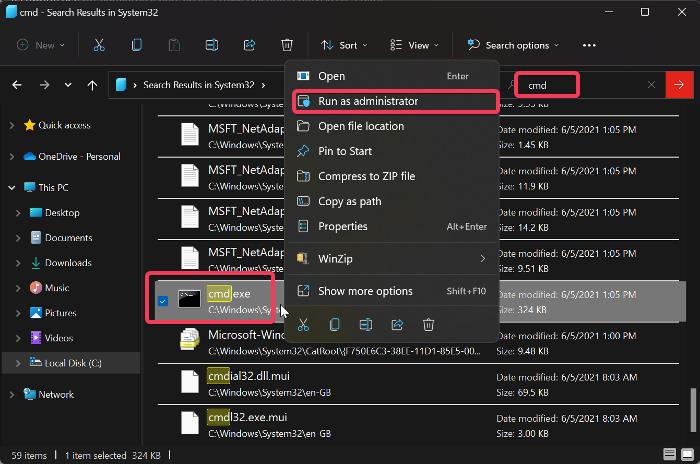This screenshot has height=464, width=700.
Task: Open the Search options dropdown
Action: point(513,45)
